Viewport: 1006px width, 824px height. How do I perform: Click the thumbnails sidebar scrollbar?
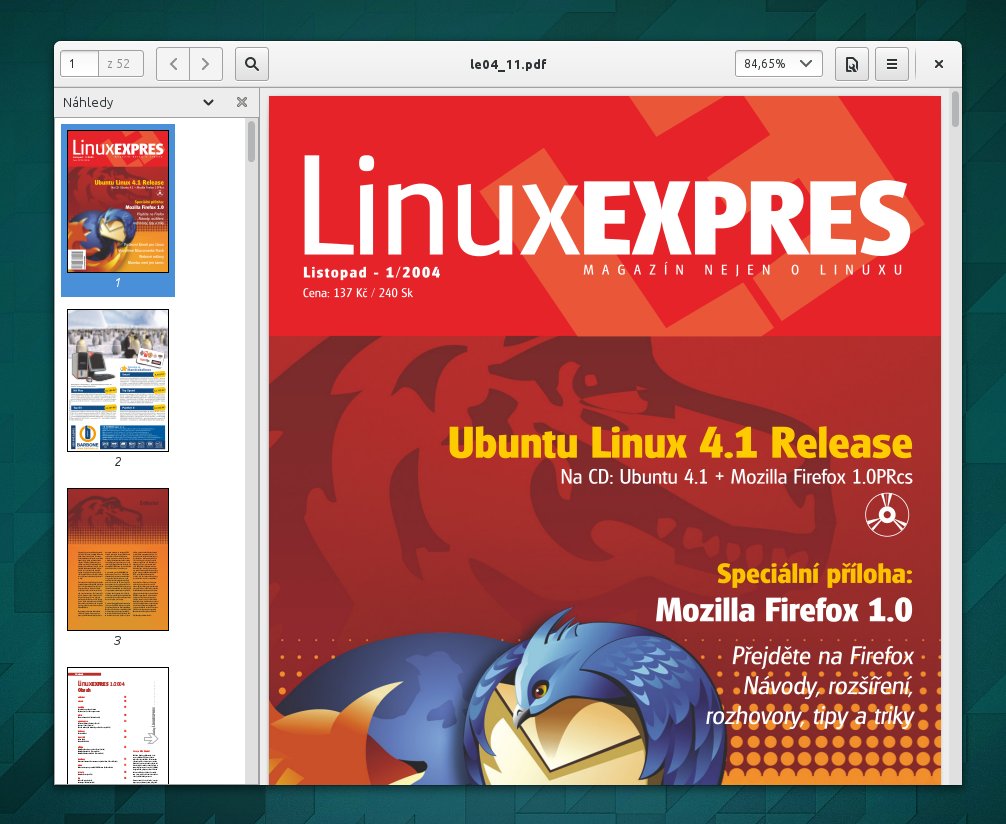[252, 141]
